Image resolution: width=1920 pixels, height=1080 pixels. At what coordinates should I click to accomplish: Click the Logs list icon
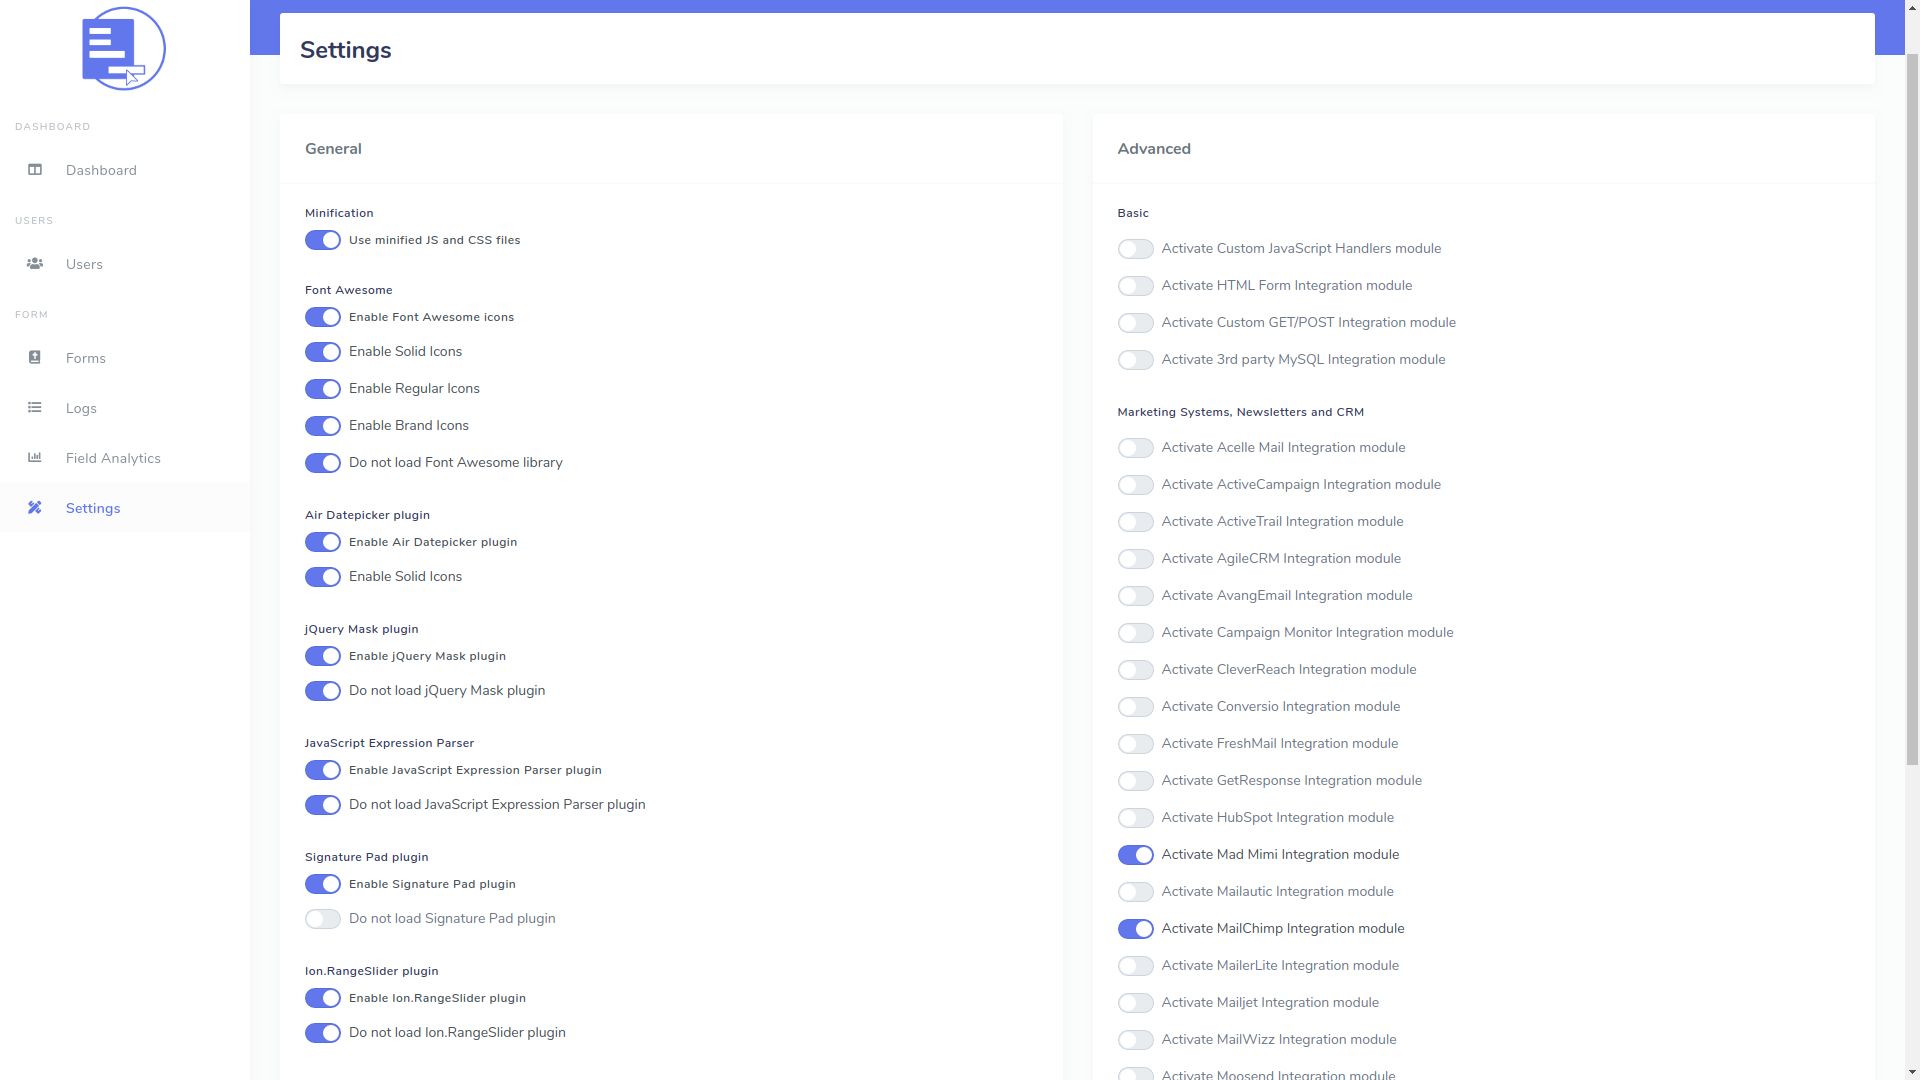(35, 408)
